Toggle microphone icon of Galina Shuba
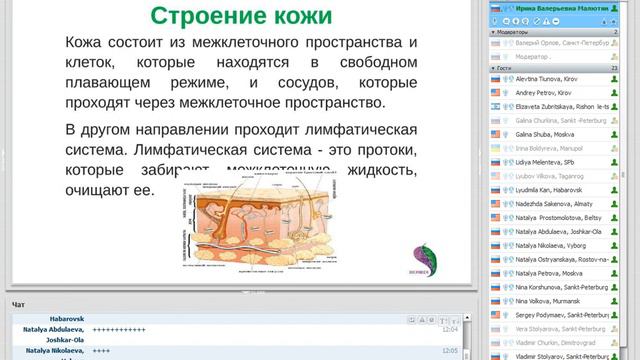640x360 pixels. pyautogui.click(x=506, y=135)
